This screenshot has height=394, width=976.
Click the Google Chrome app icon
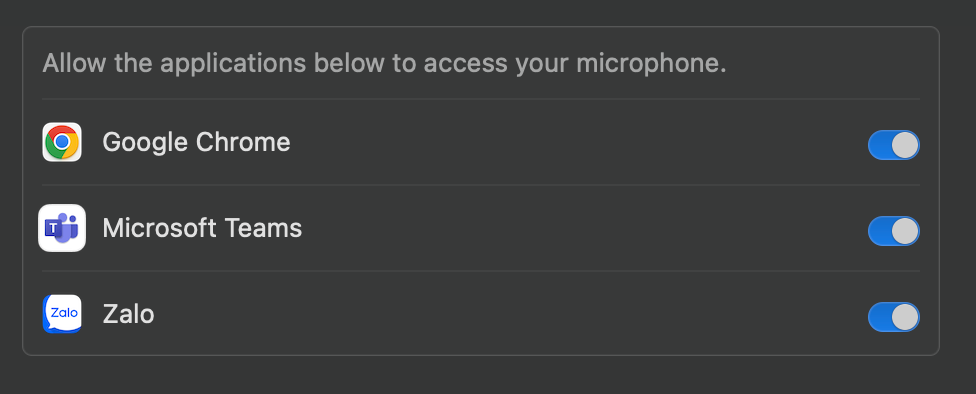[x=62, y=142]
